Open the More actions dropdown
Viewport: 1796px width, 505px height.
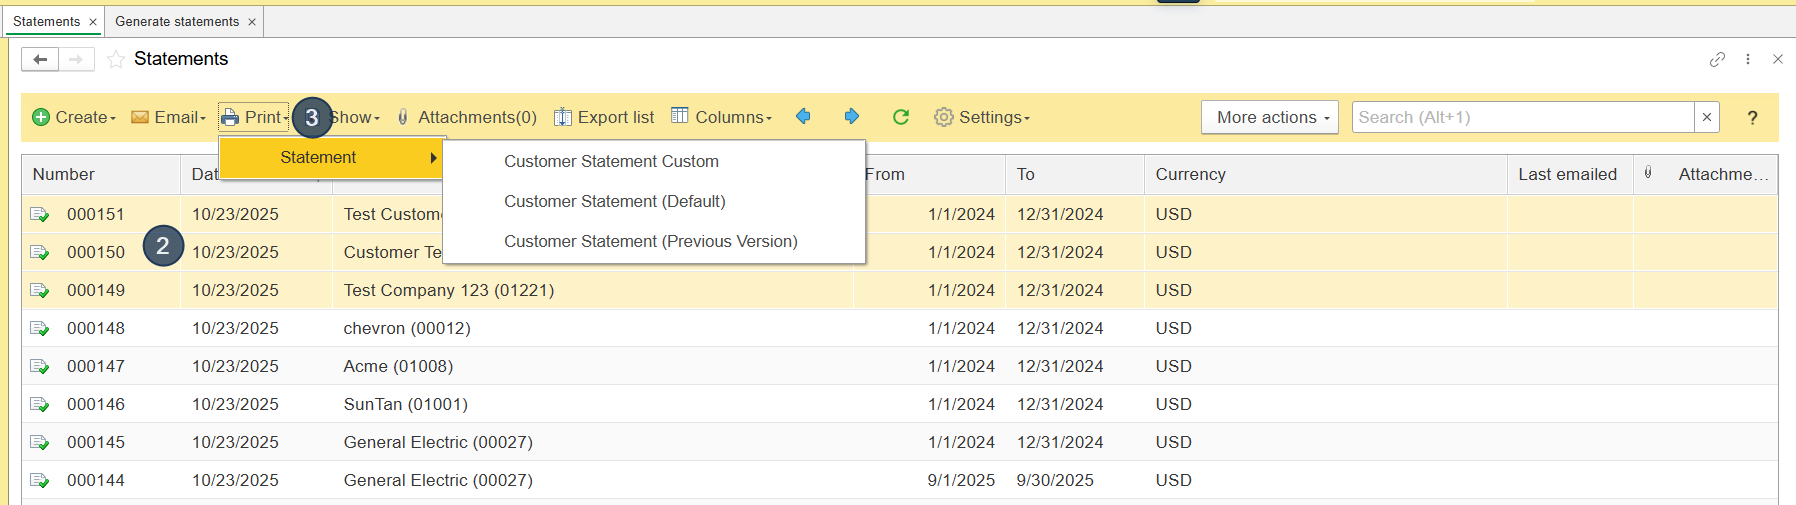[1270, 118]
